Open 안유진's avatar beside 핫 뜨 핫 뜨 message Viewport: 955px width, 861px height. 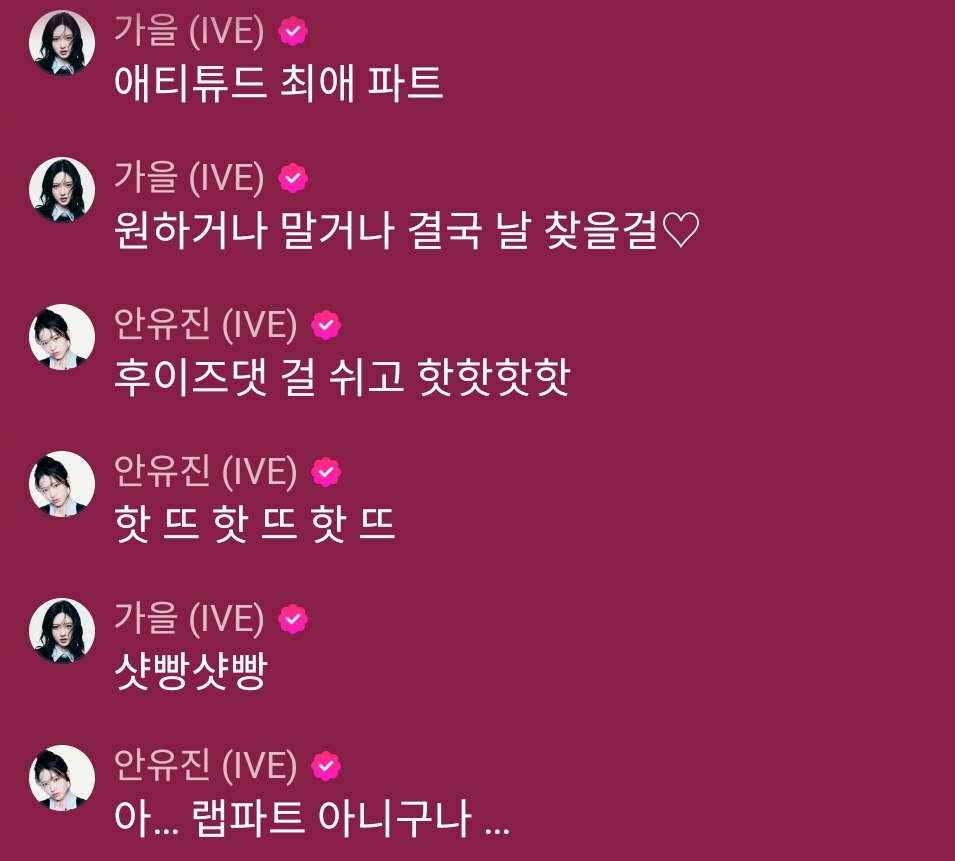click(62, 483)
